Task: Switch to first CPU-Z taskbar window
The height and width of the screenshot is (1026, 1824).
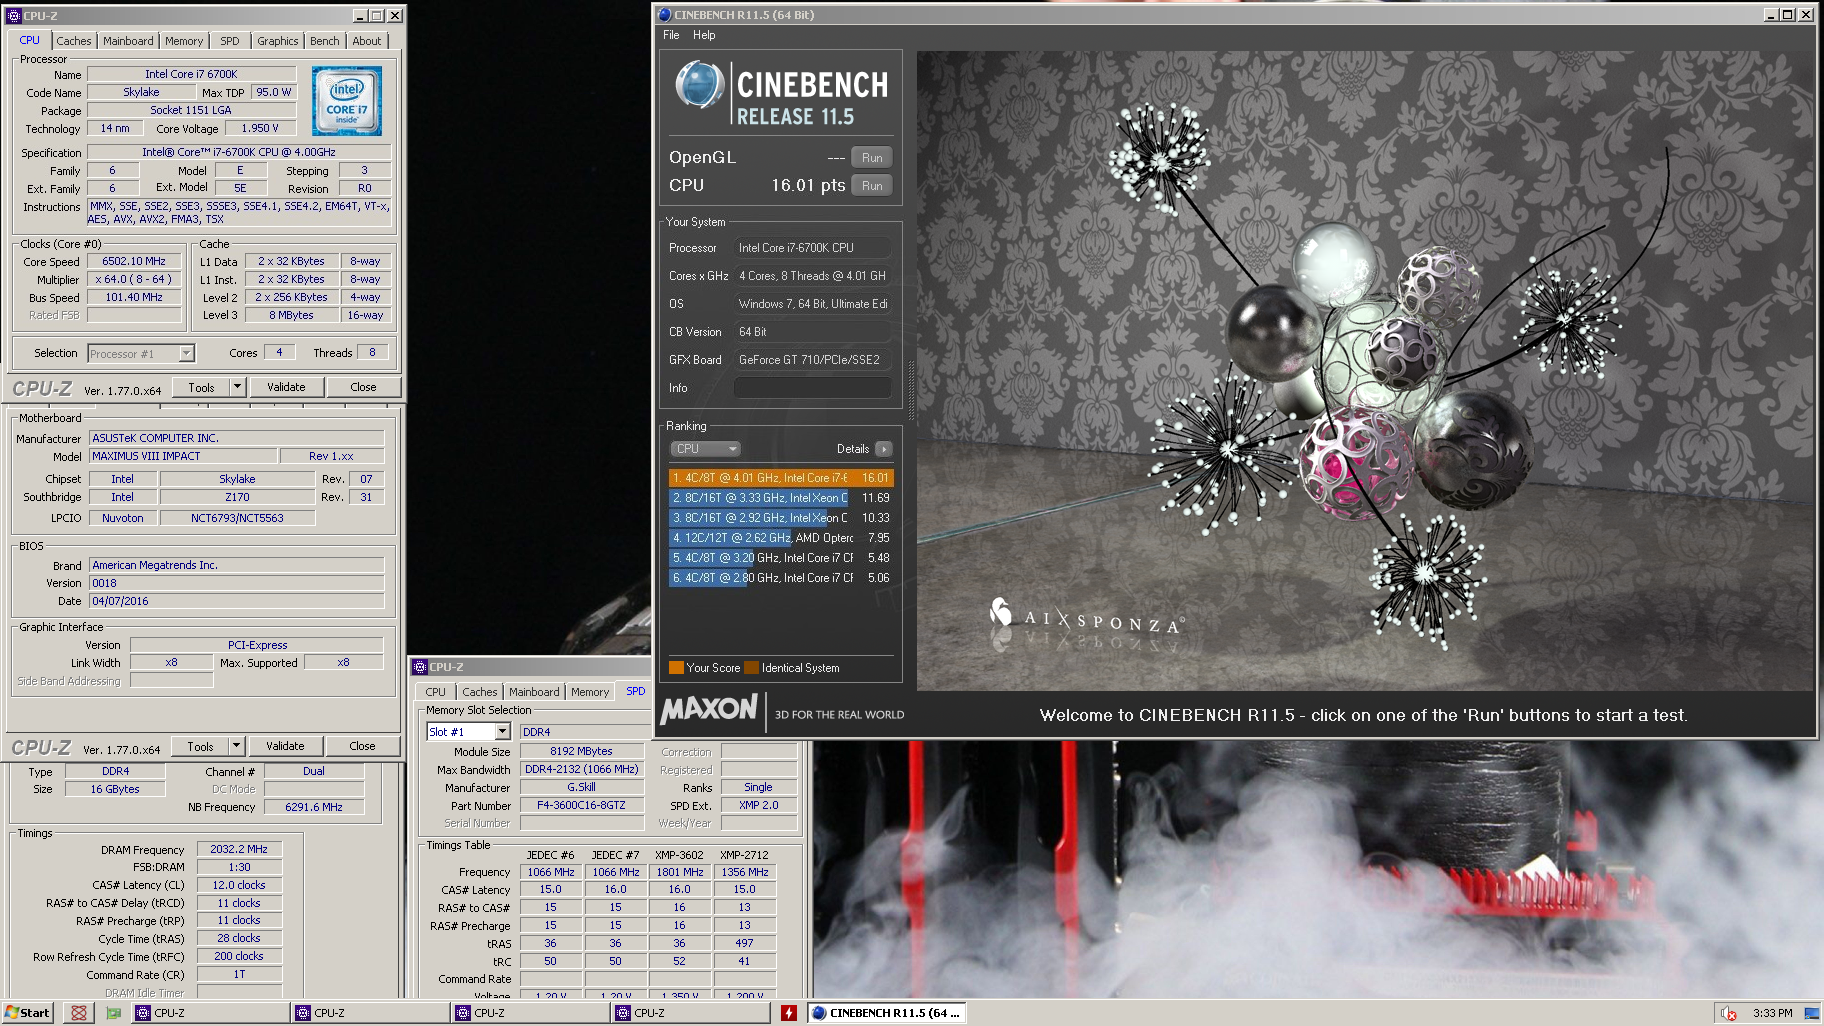Action: click(x=210, y=1013)
